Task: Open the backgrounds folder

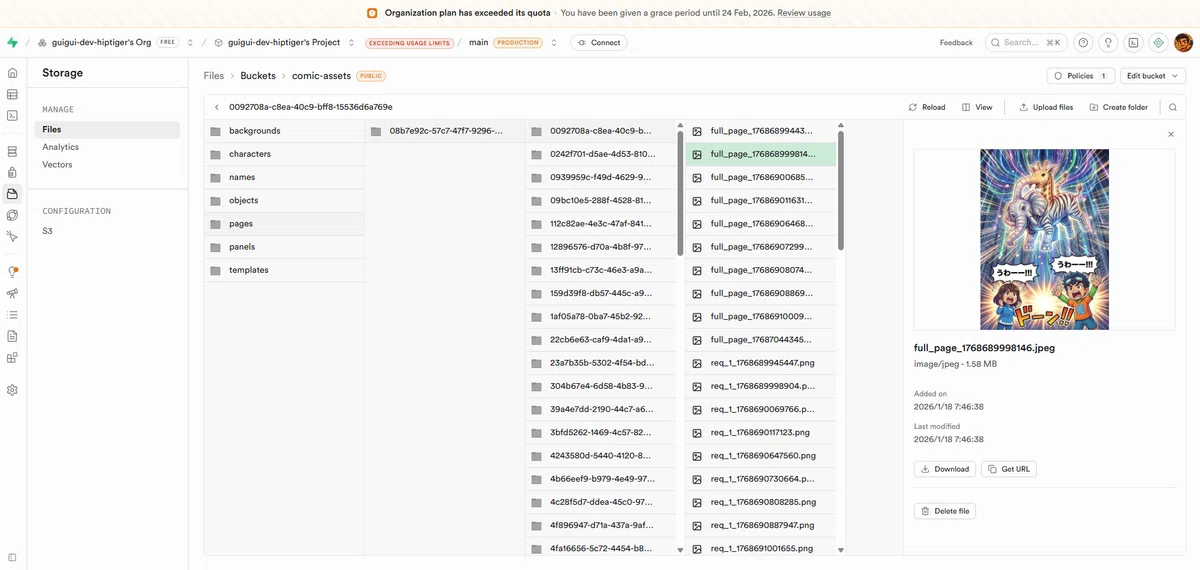Action: pyautogui.click(x=284, y=131)
